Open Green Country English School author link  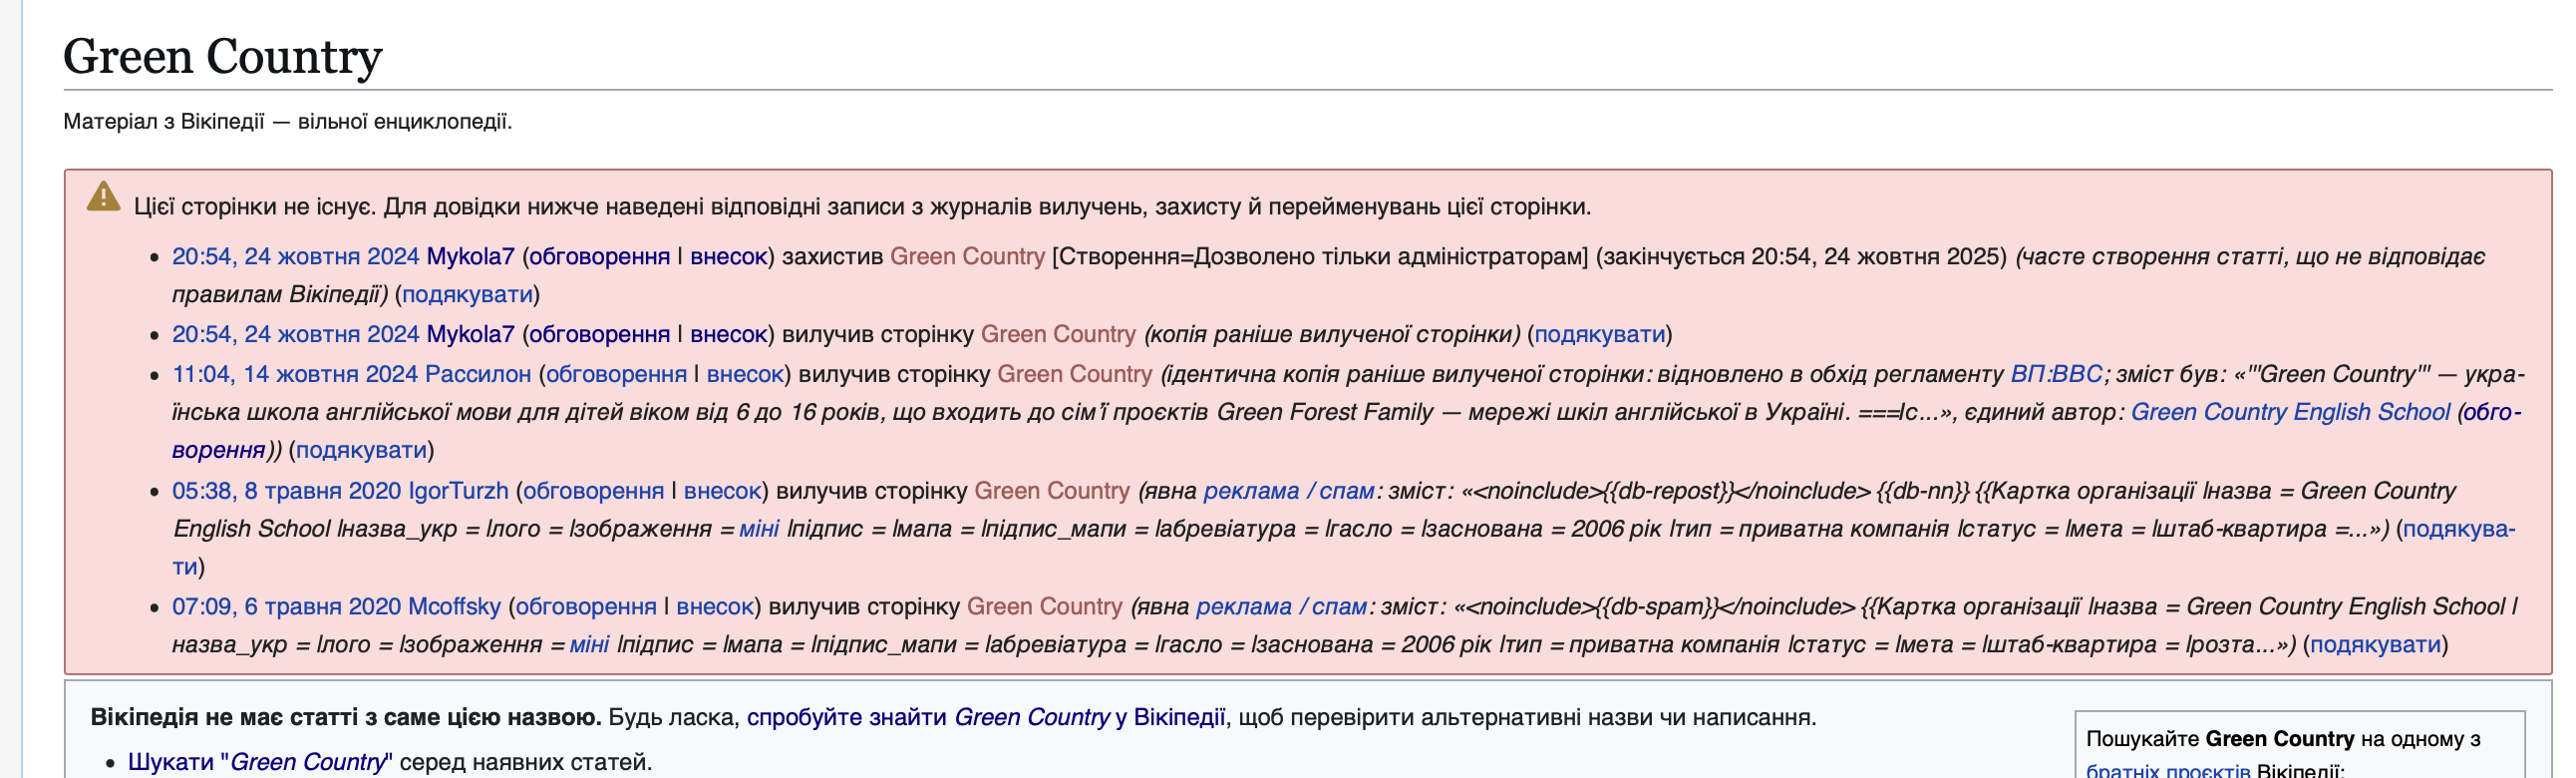tap(2290, 412)
